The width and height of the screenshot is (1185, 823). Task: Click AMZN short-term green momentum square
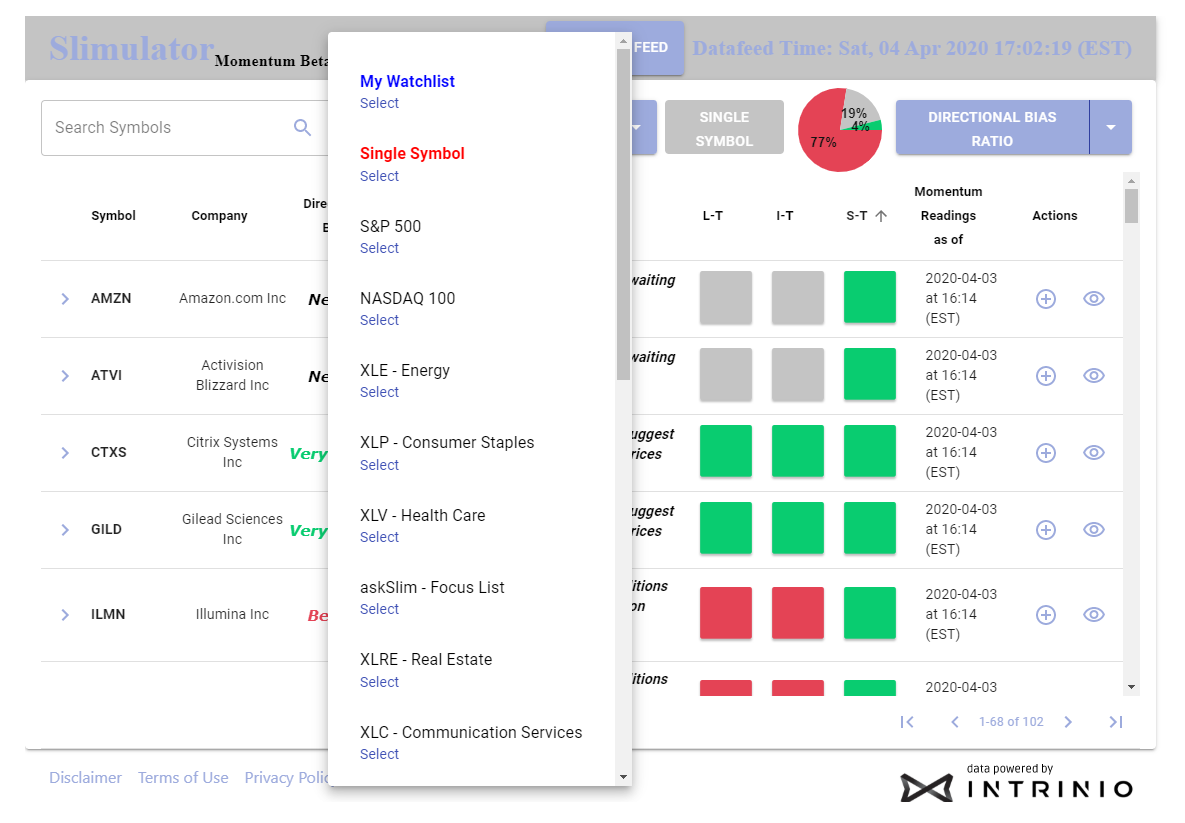coord(870,297)
